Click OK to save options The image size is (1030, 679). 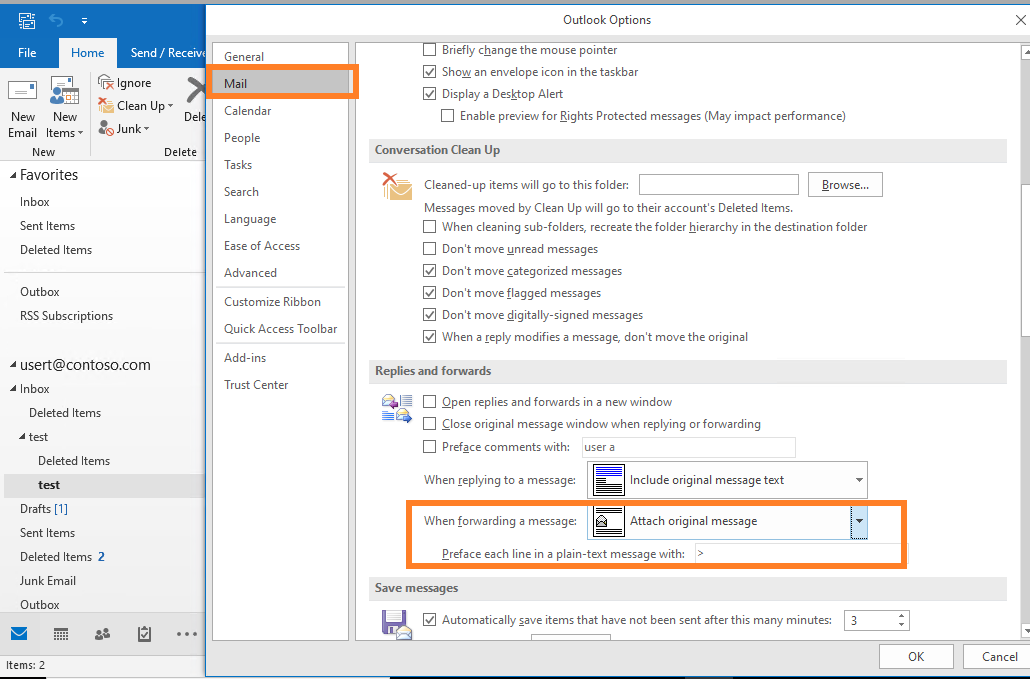point(916,657)
